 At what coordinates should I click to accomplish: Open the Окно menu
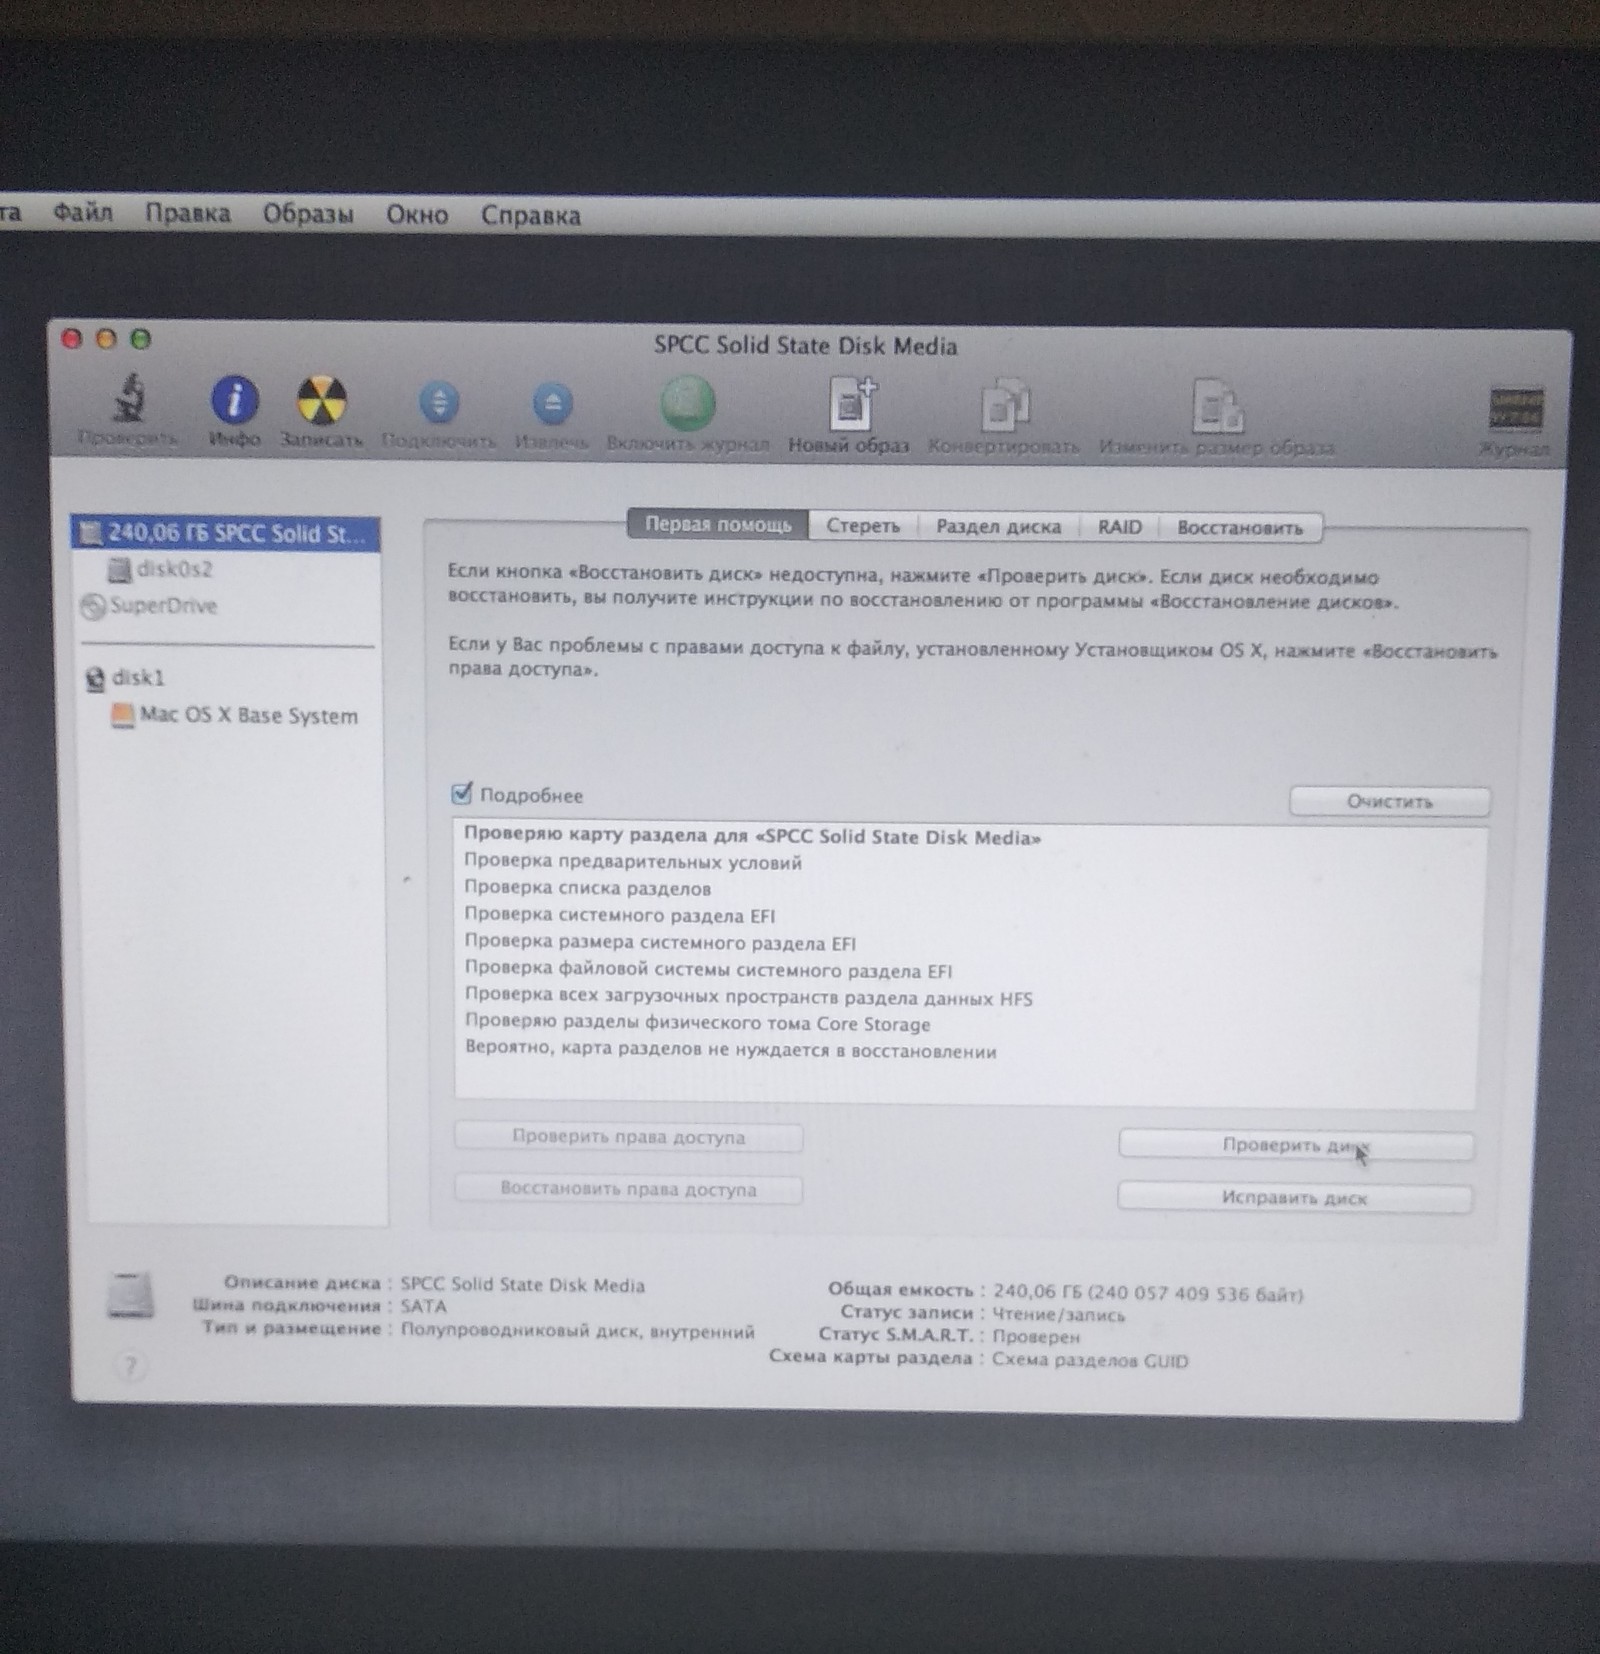417,215
